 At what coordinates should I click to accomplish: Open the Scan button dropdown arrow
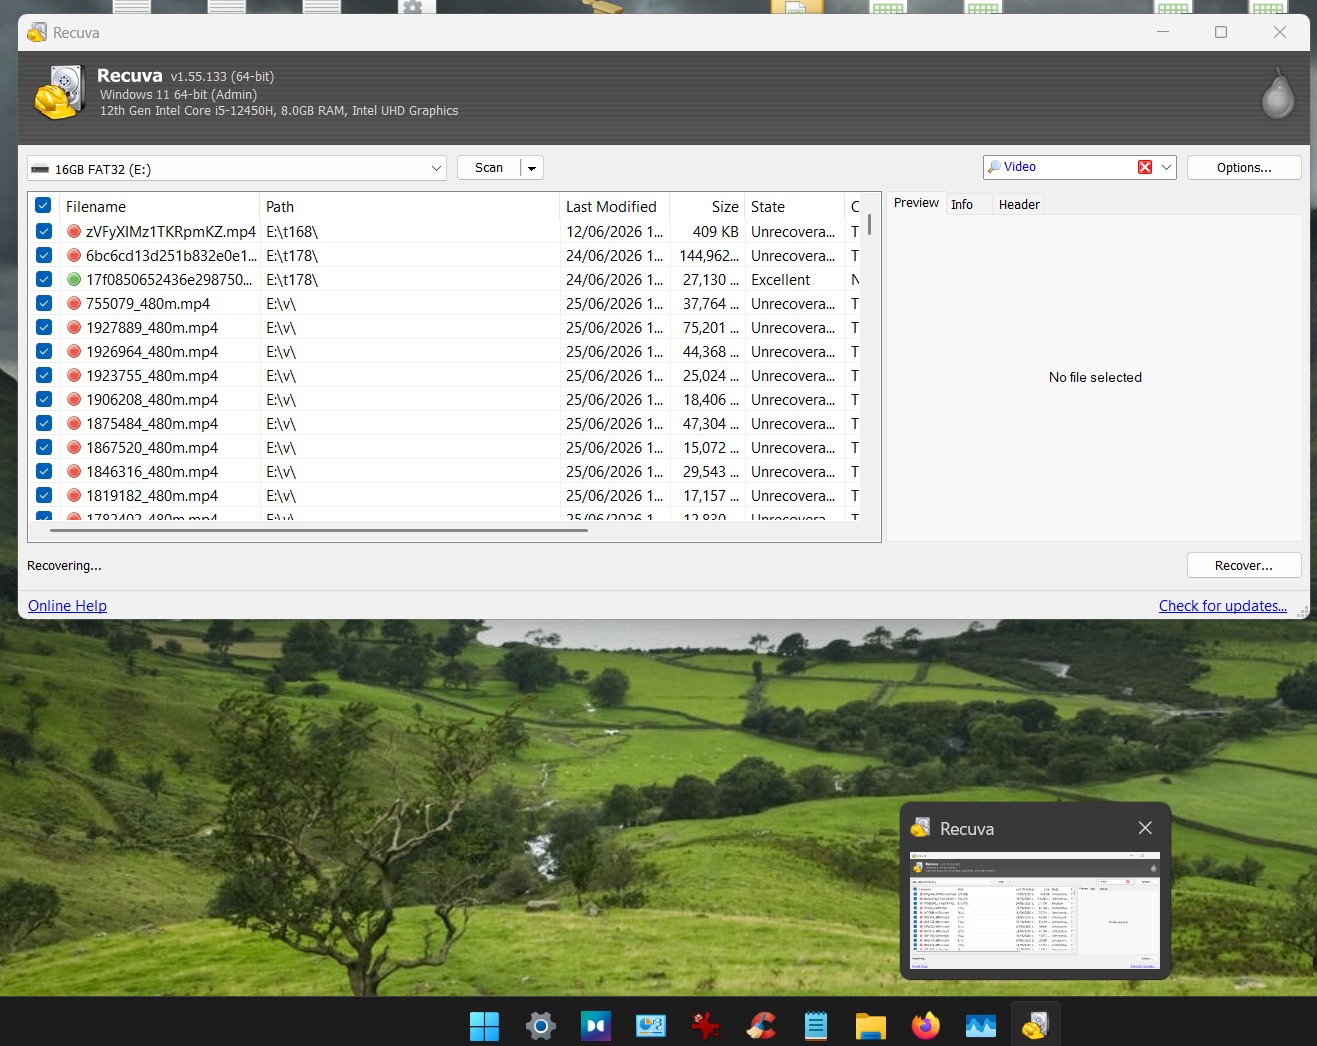532,168
